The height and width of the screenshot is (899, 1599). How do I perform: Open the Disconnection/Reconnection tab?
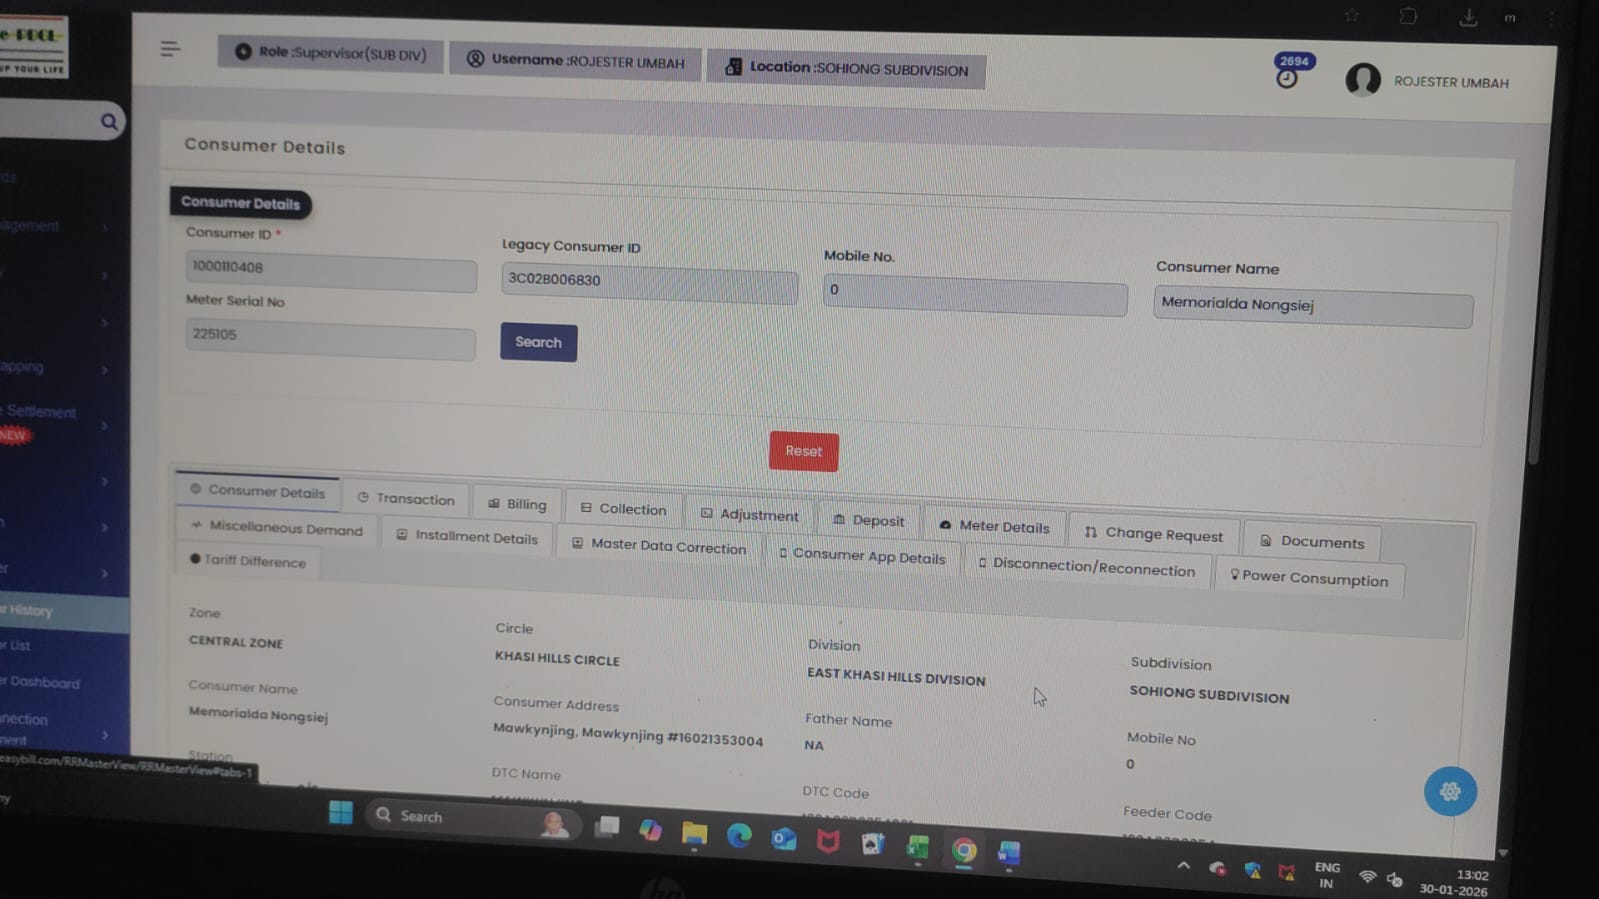[x=1086, y=568]
